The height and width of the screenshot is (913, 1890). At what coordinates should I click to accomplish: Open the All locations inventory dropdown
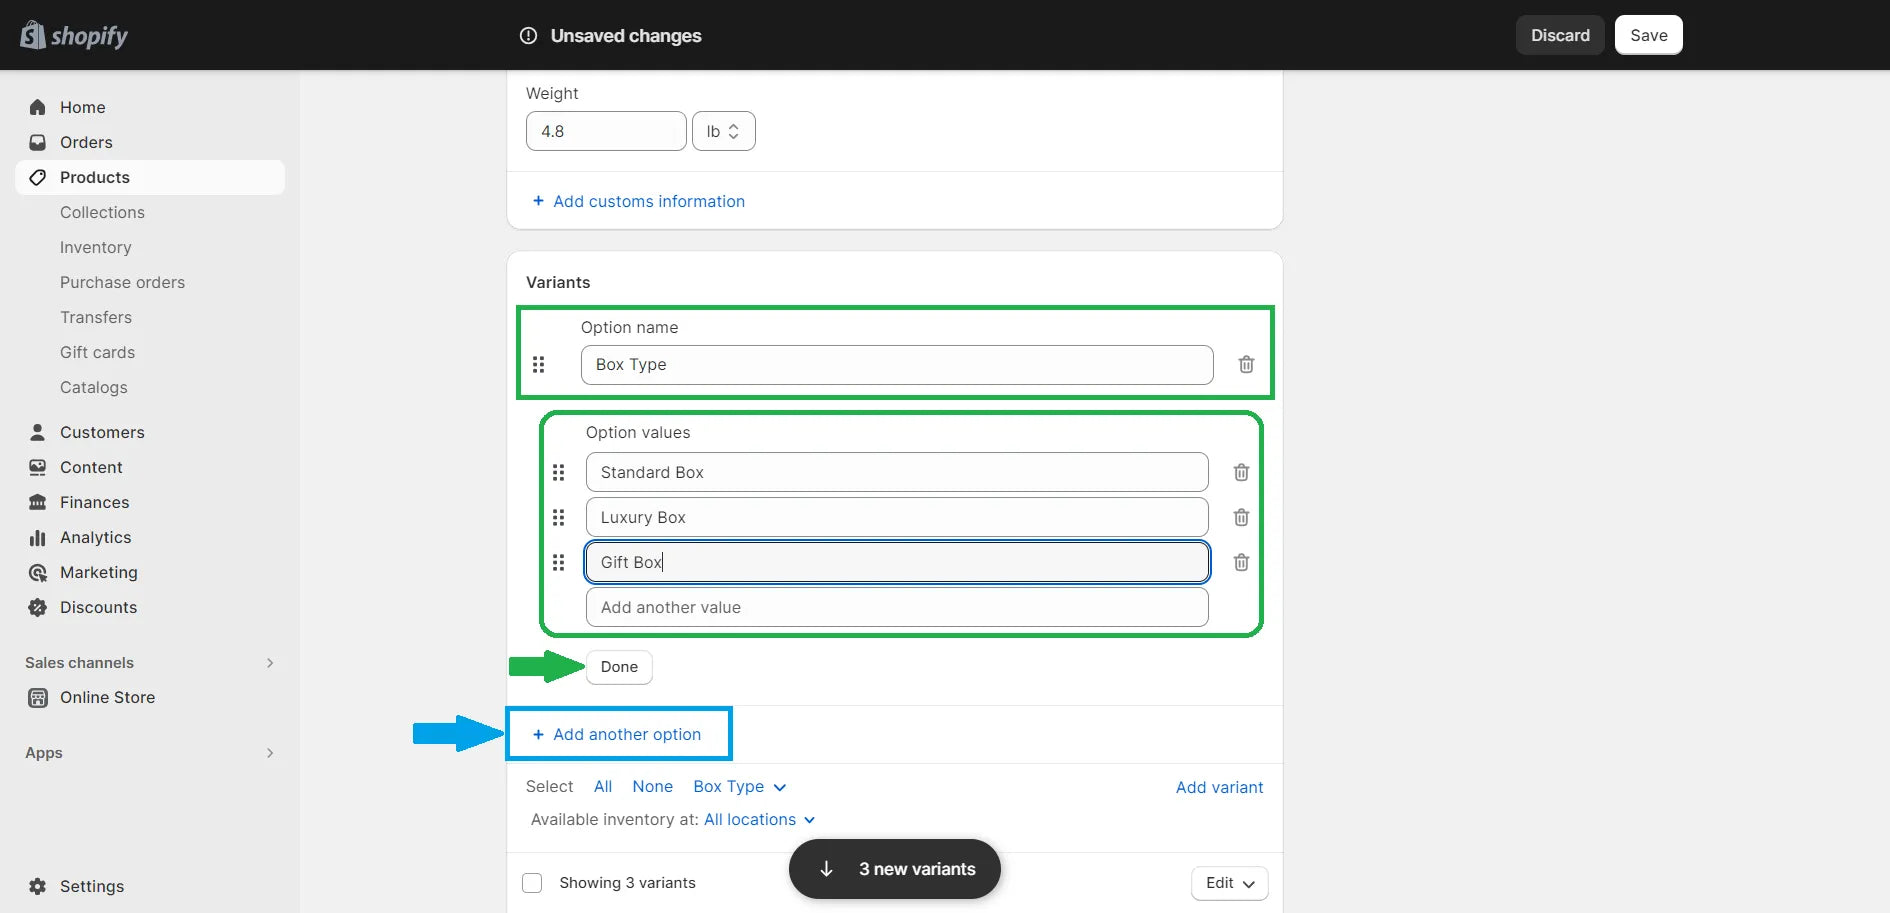coord(759,820)
